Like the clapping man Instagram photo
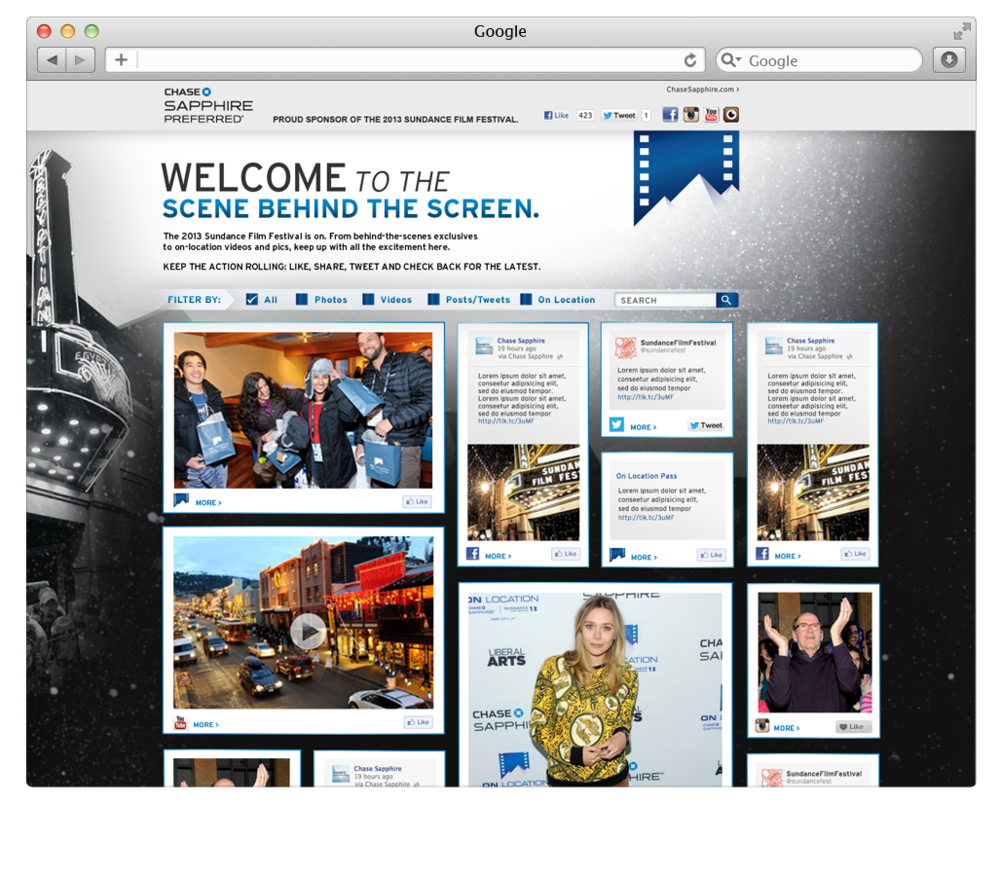1000x876 pixels. [853, 727]
